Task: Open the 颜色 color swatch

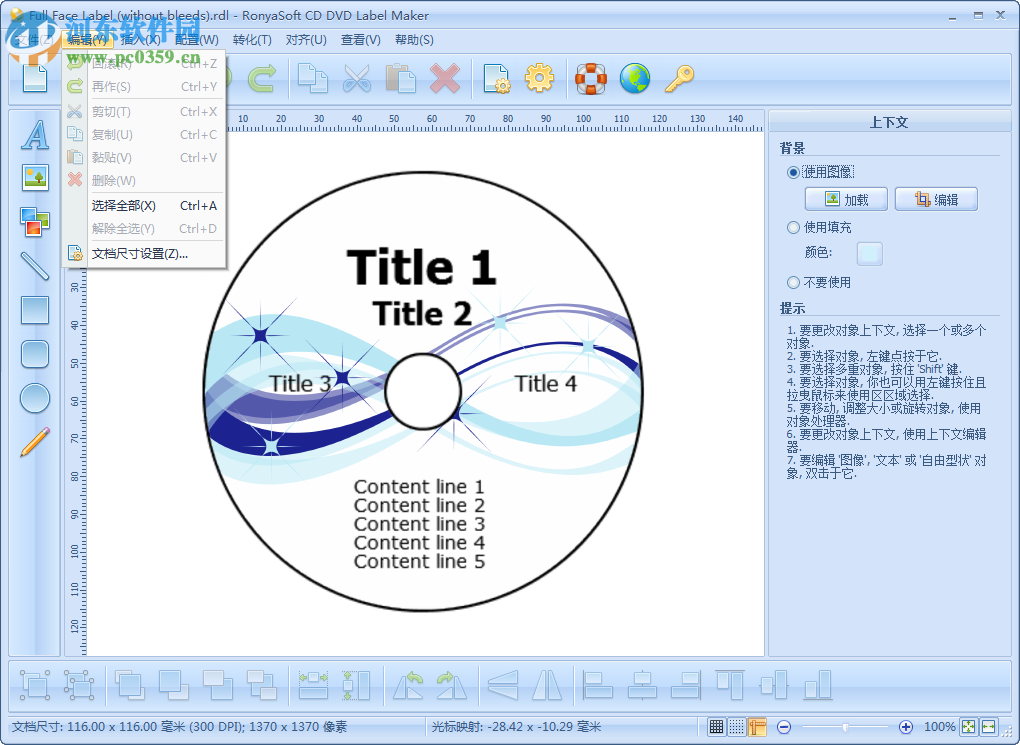Action: coord(869,253)
